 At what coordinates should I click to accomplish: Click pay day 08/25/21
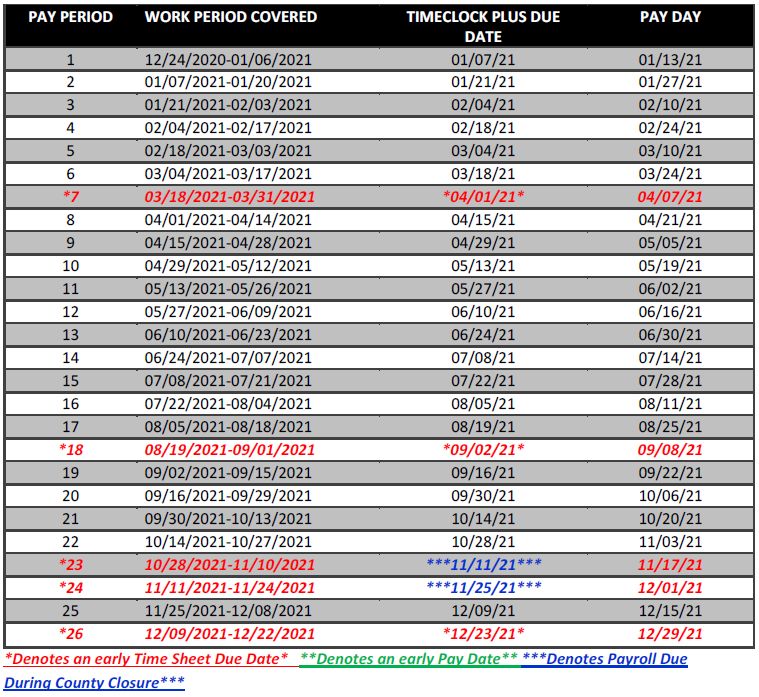670,426
